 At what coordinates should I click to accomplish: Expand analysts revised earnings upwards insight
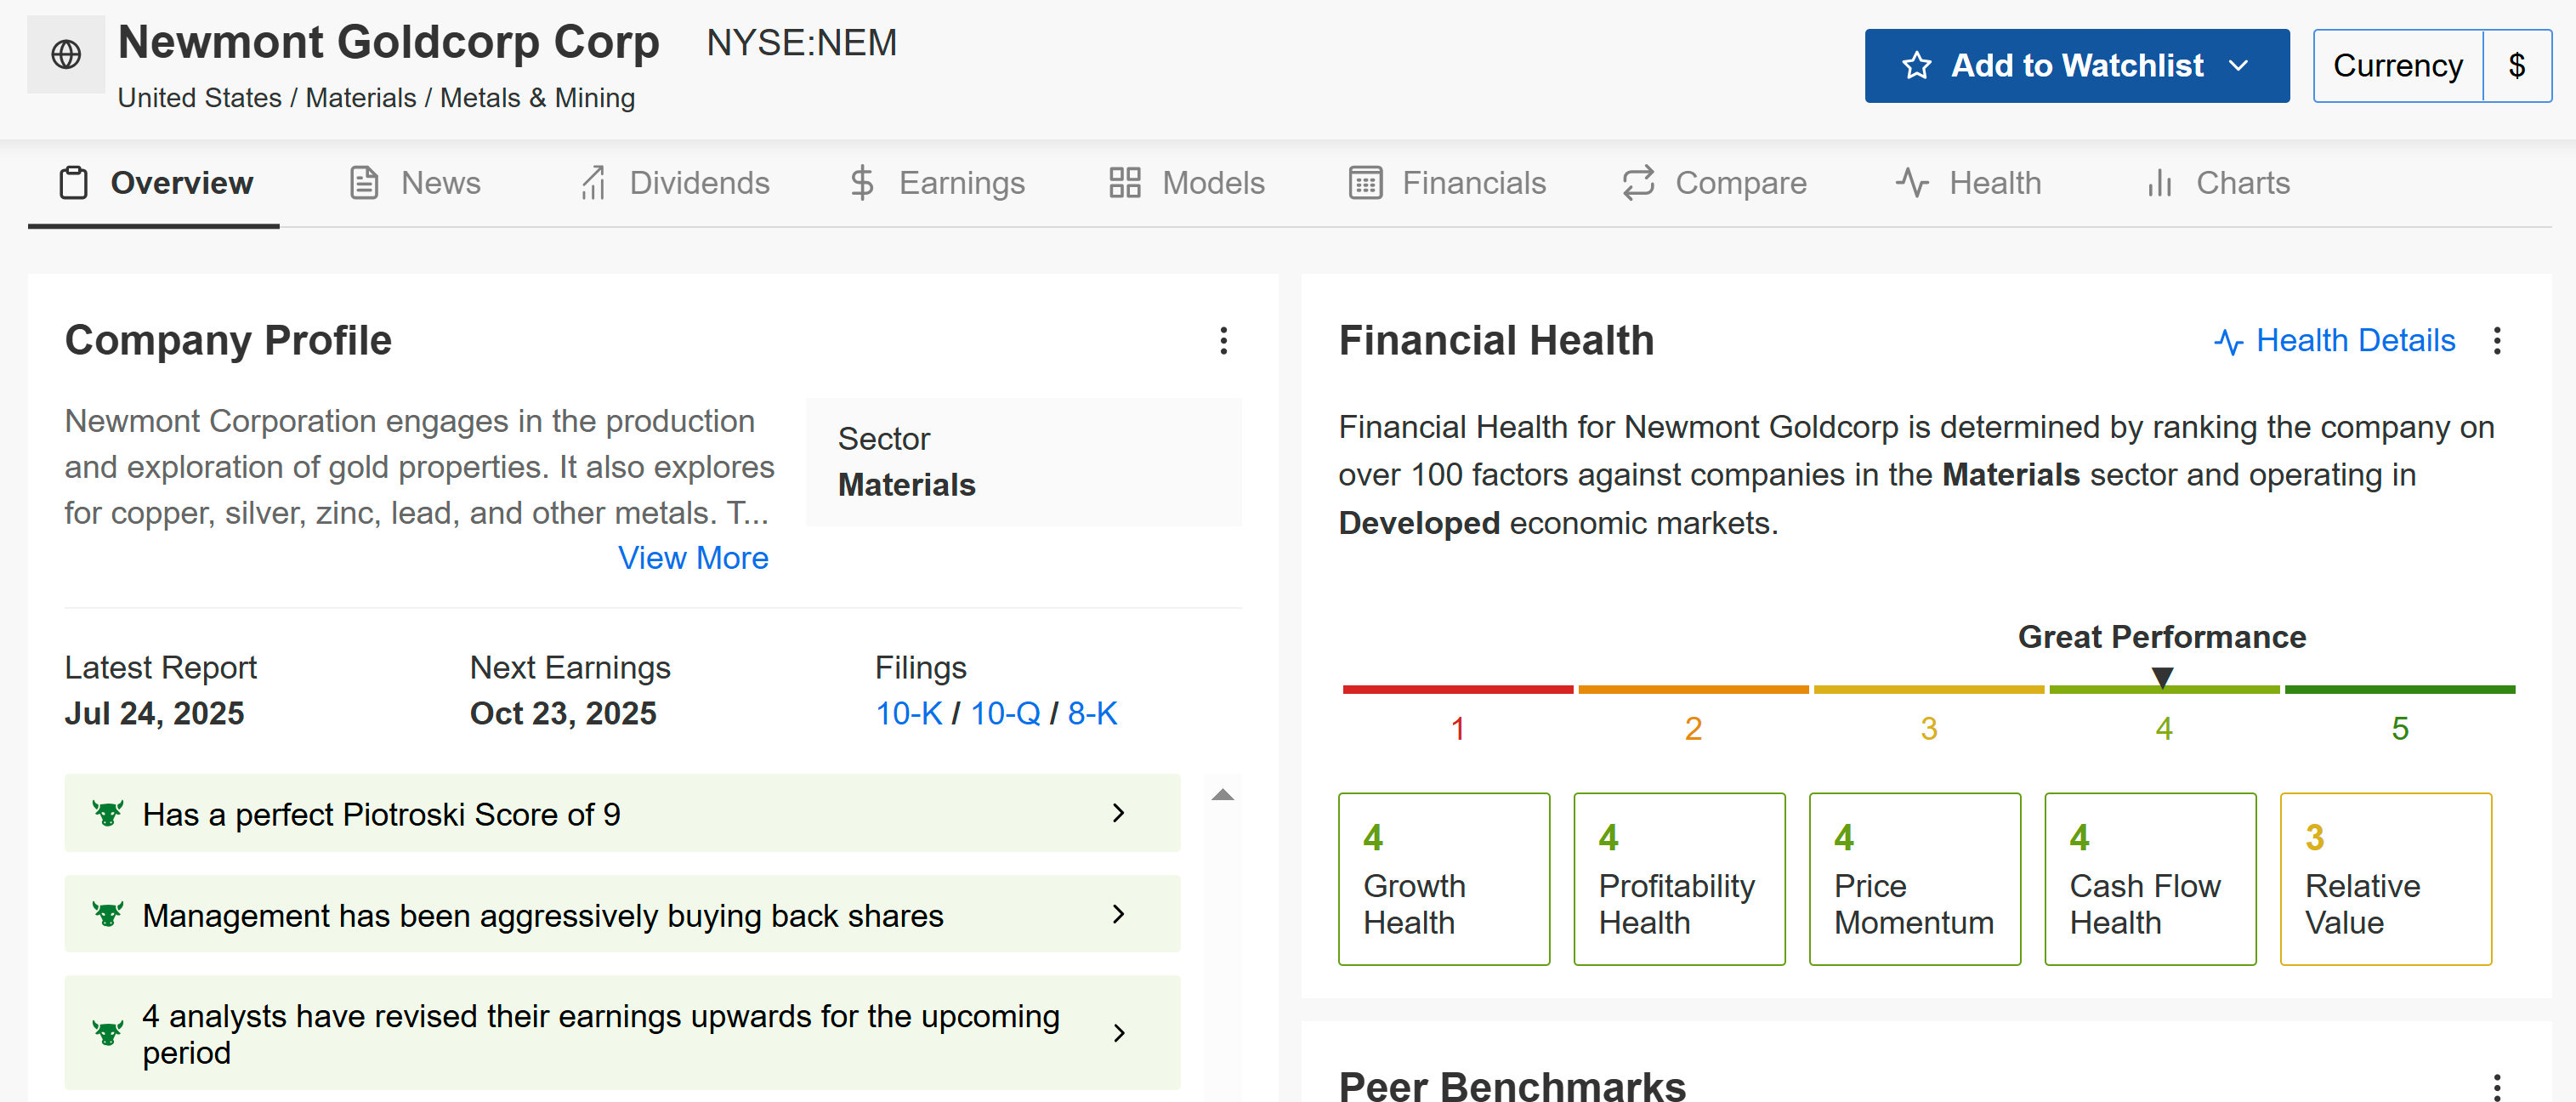coord(1118,1033)
